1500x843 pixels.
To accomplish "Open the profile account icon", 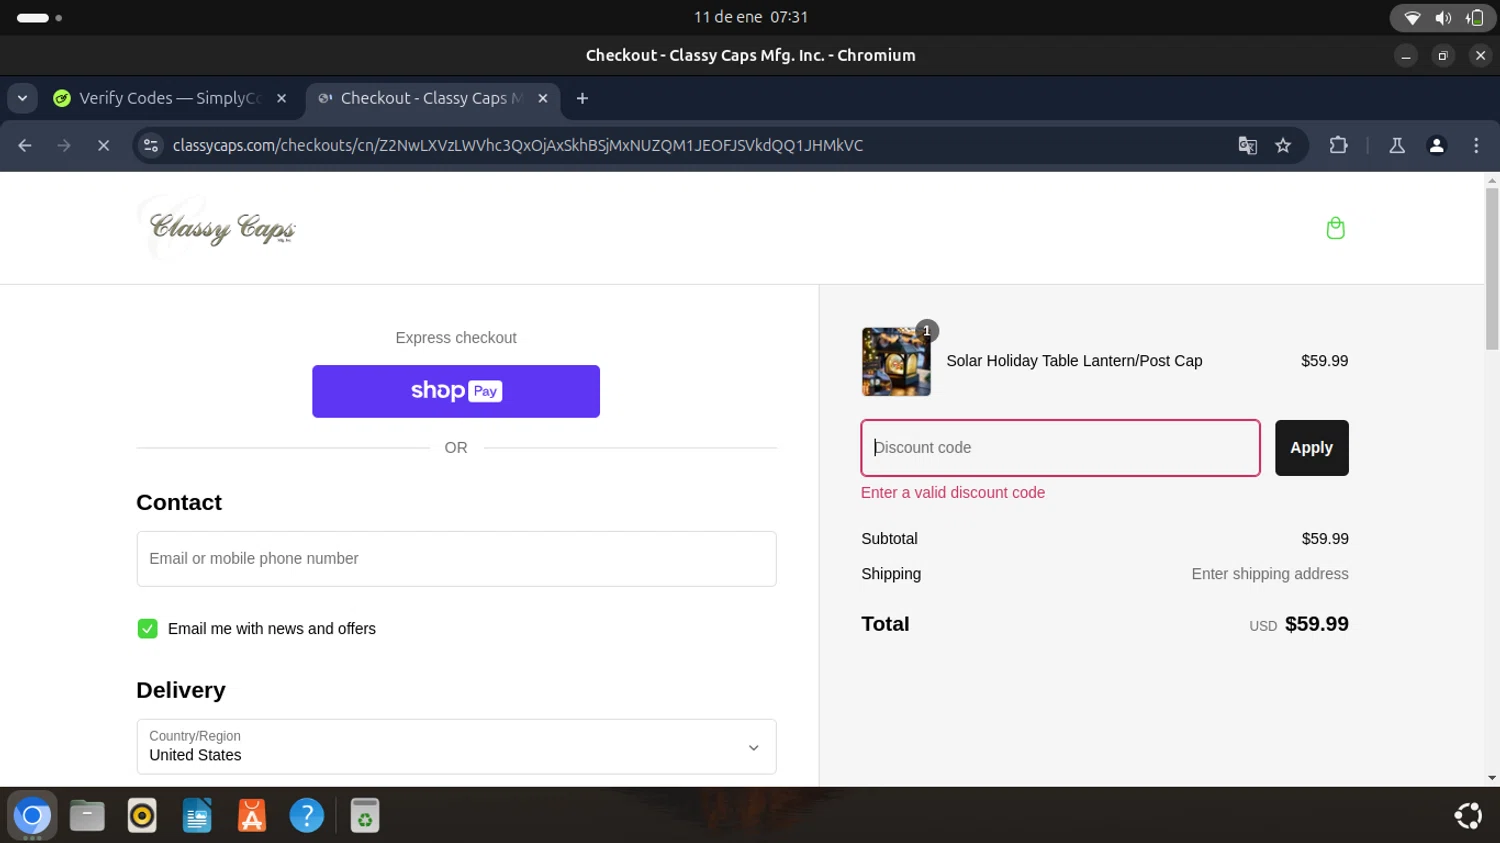I will tap(1437, 146).
